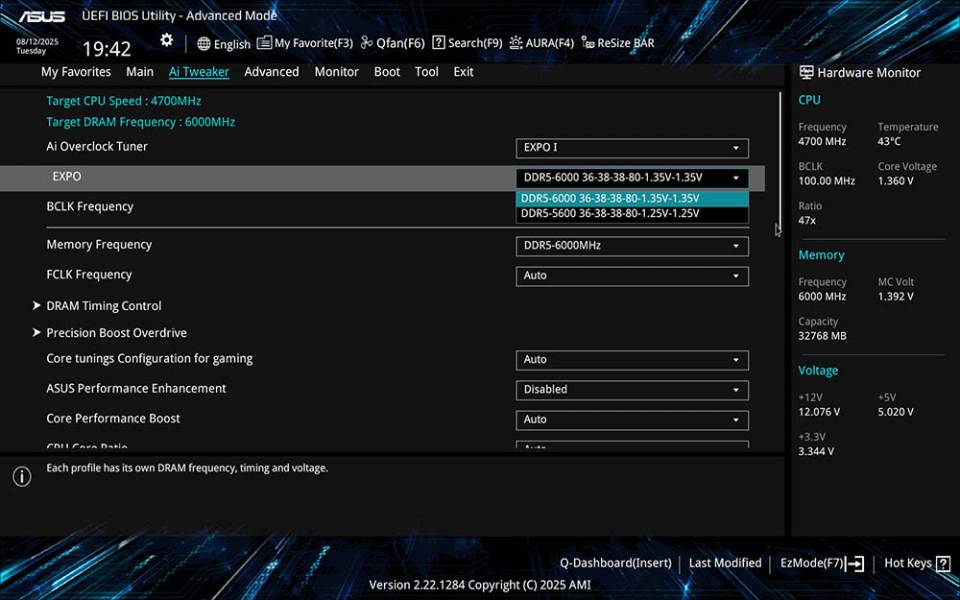Change BIOS language via English icon
The height and width of the screenshot is (600, 960).
pyautogui.click(x=223, y=43)
